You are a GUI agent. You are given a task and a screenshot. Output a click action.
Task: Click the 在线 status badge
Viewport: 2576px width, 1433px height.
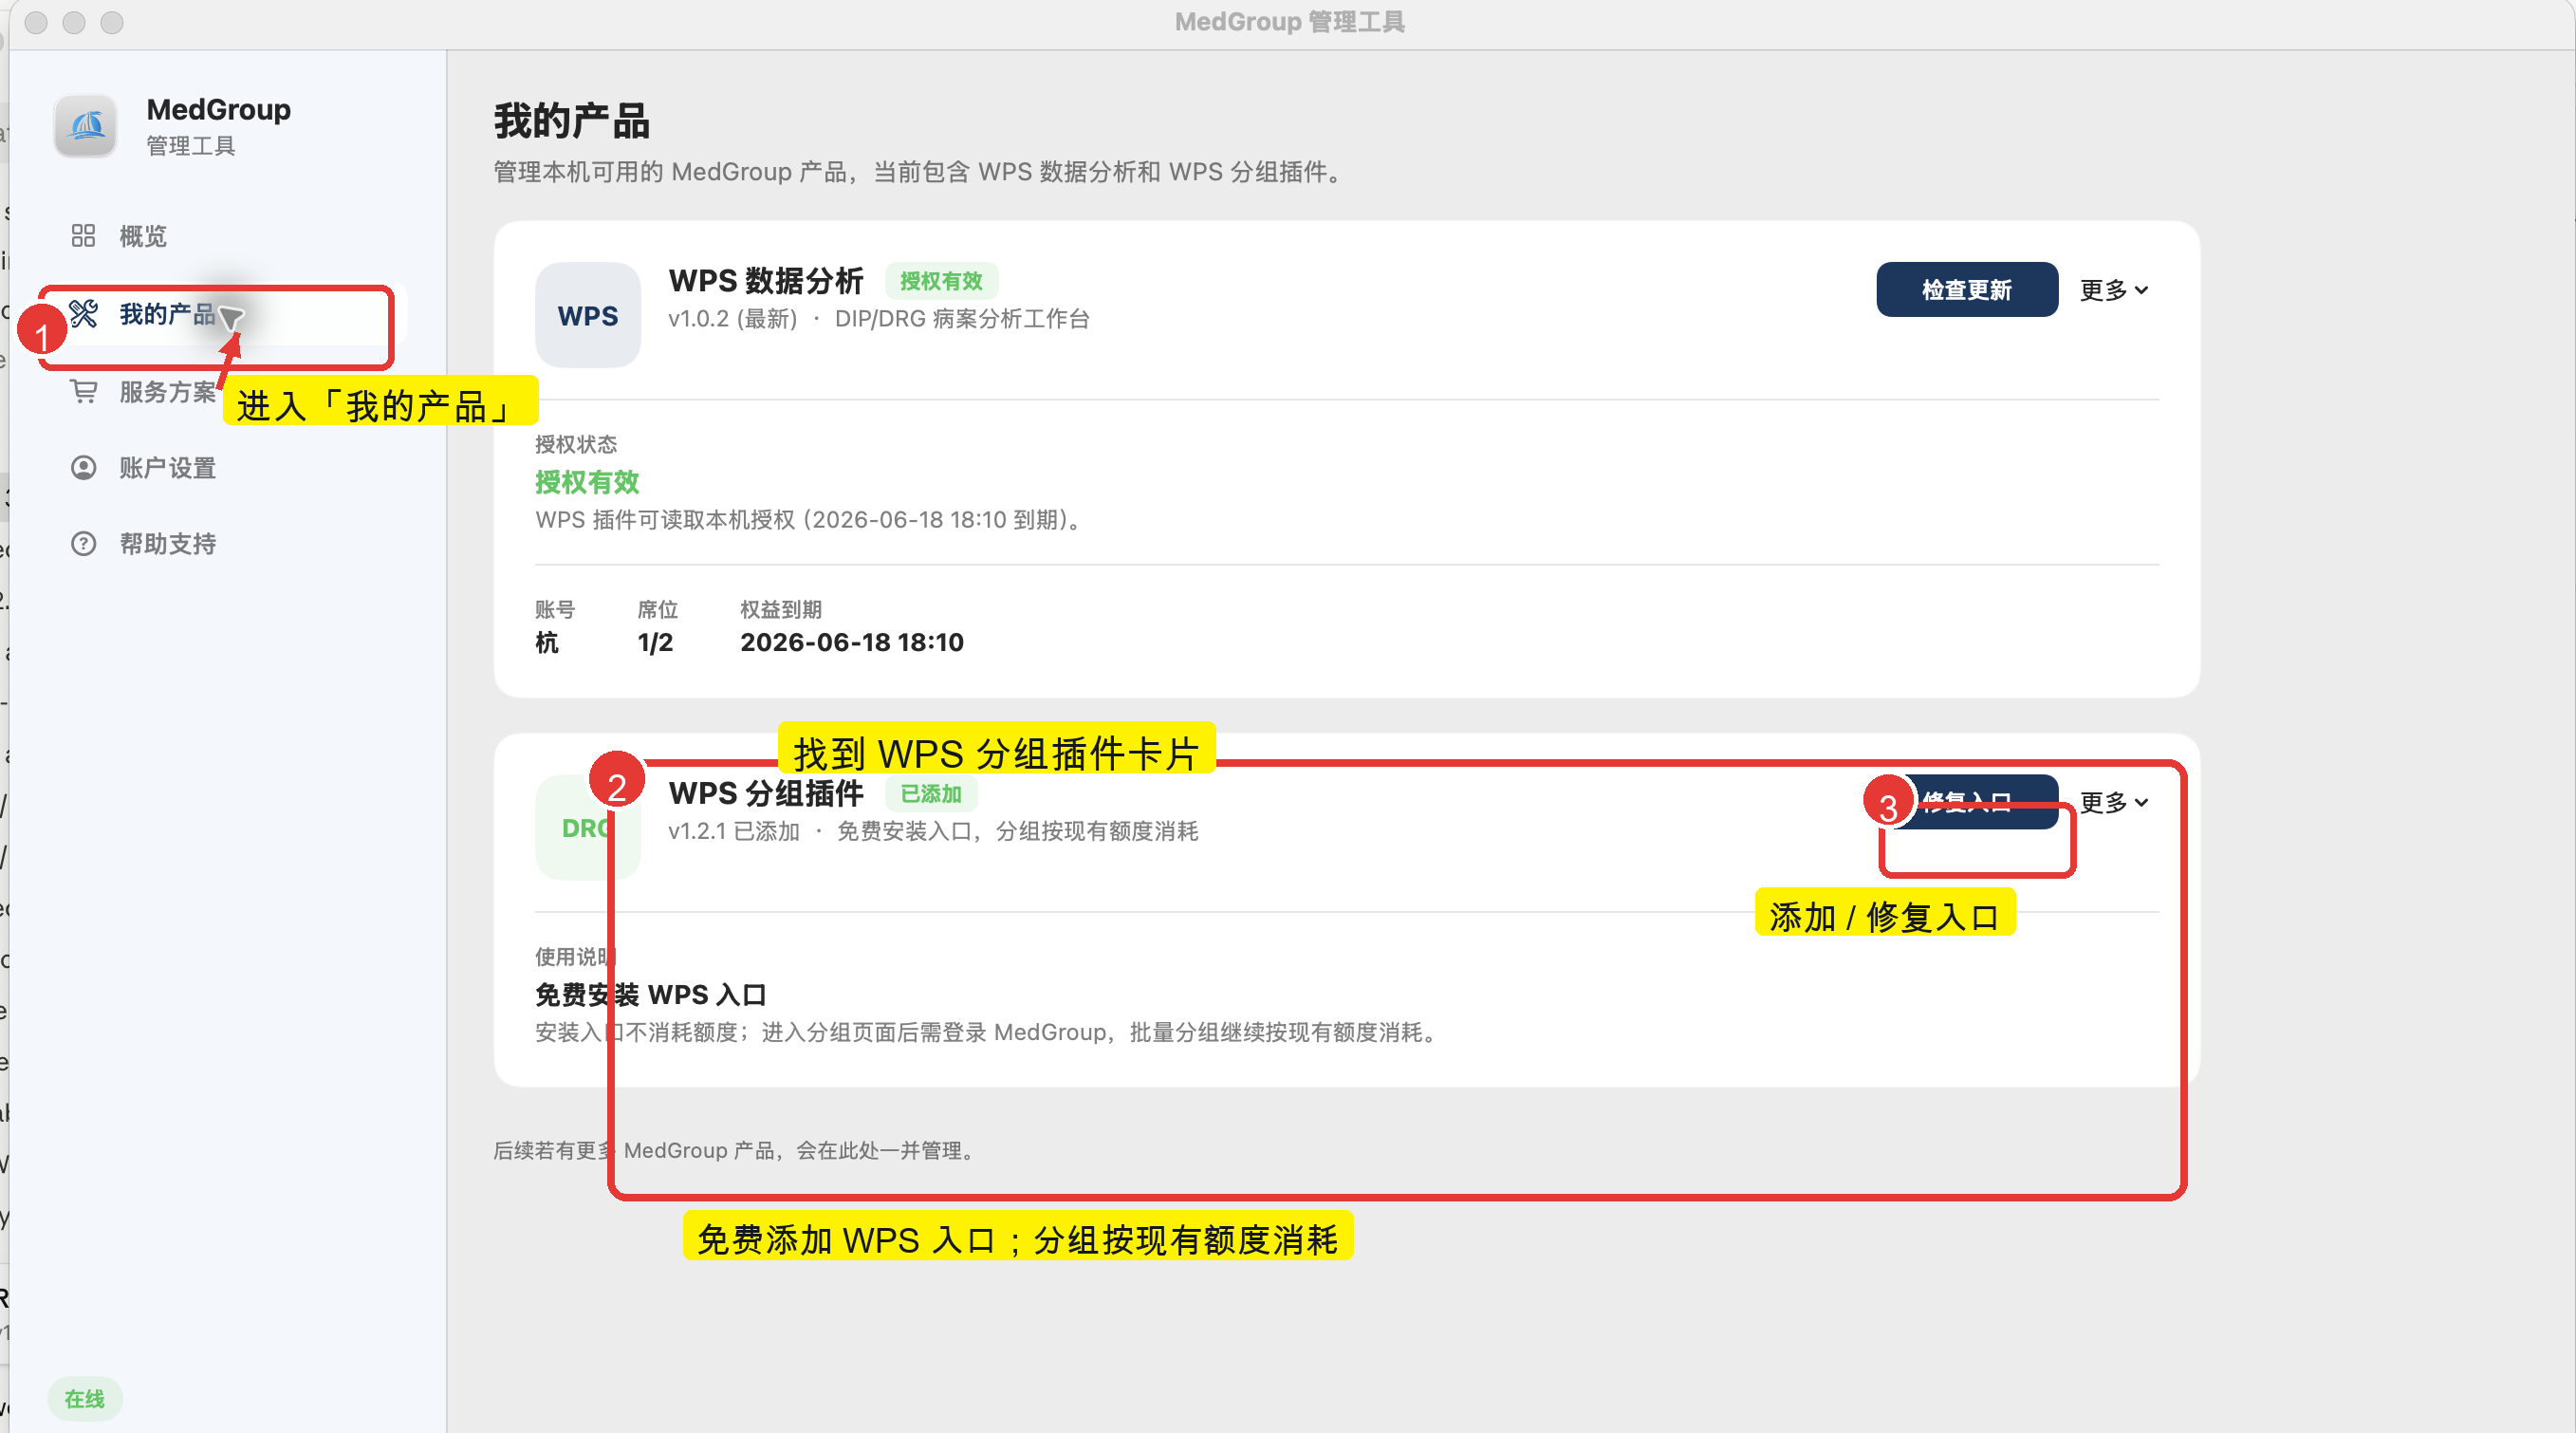click(x=85, y=1399)
